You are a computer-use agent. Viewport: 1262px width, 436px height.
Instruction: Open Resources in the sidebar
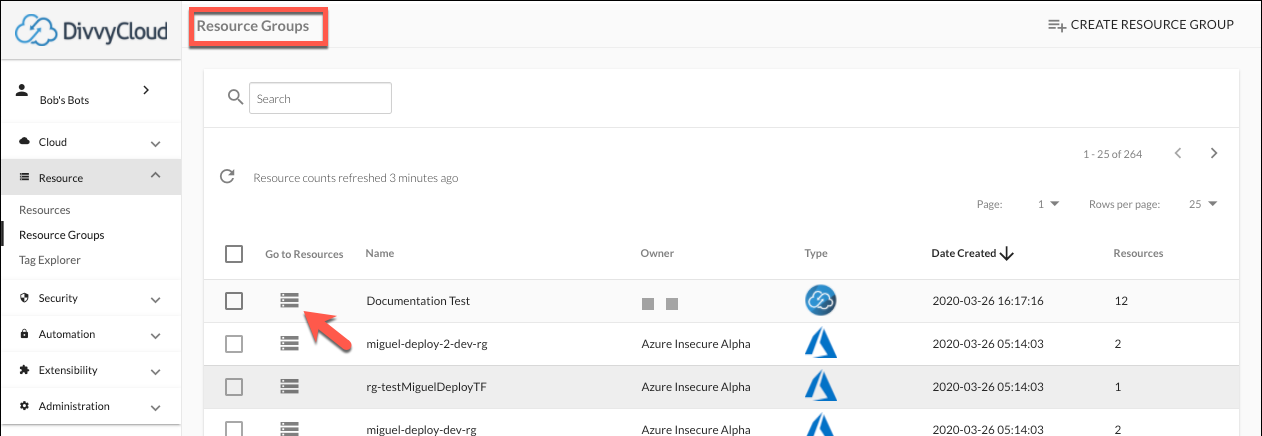(x=45, y=210)
